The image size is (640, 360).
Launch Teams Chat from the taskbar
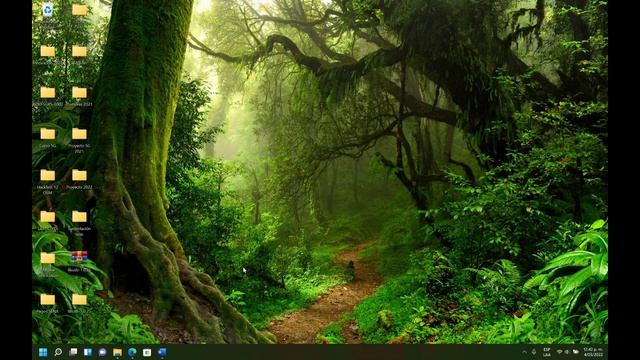coord(102,352)
